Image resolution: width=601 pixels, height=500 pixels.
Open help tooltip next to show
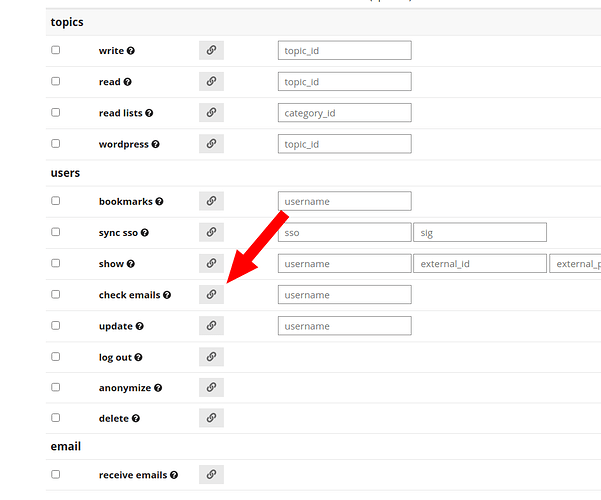(x=131, y=264)
